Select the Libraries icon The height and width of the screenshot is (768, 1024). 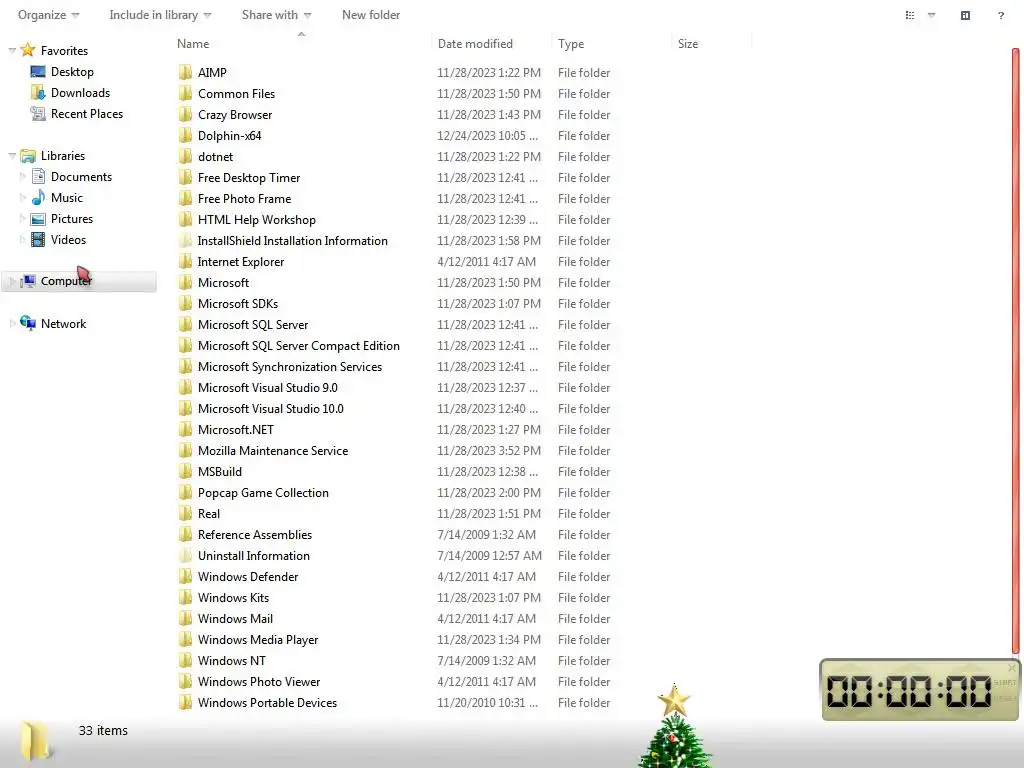(28, 155)
